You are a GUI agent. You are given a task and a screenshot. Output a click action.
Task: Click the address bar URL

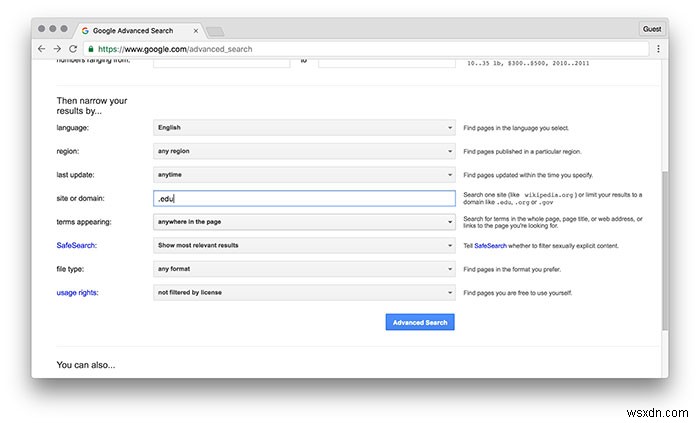coord(175,49)
